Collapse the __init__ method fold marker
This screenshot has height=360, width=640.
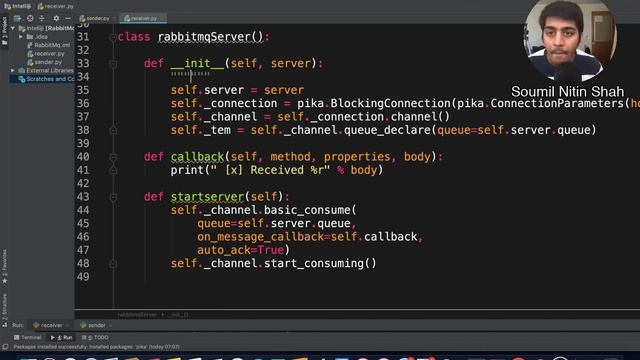tap(113, 64)
